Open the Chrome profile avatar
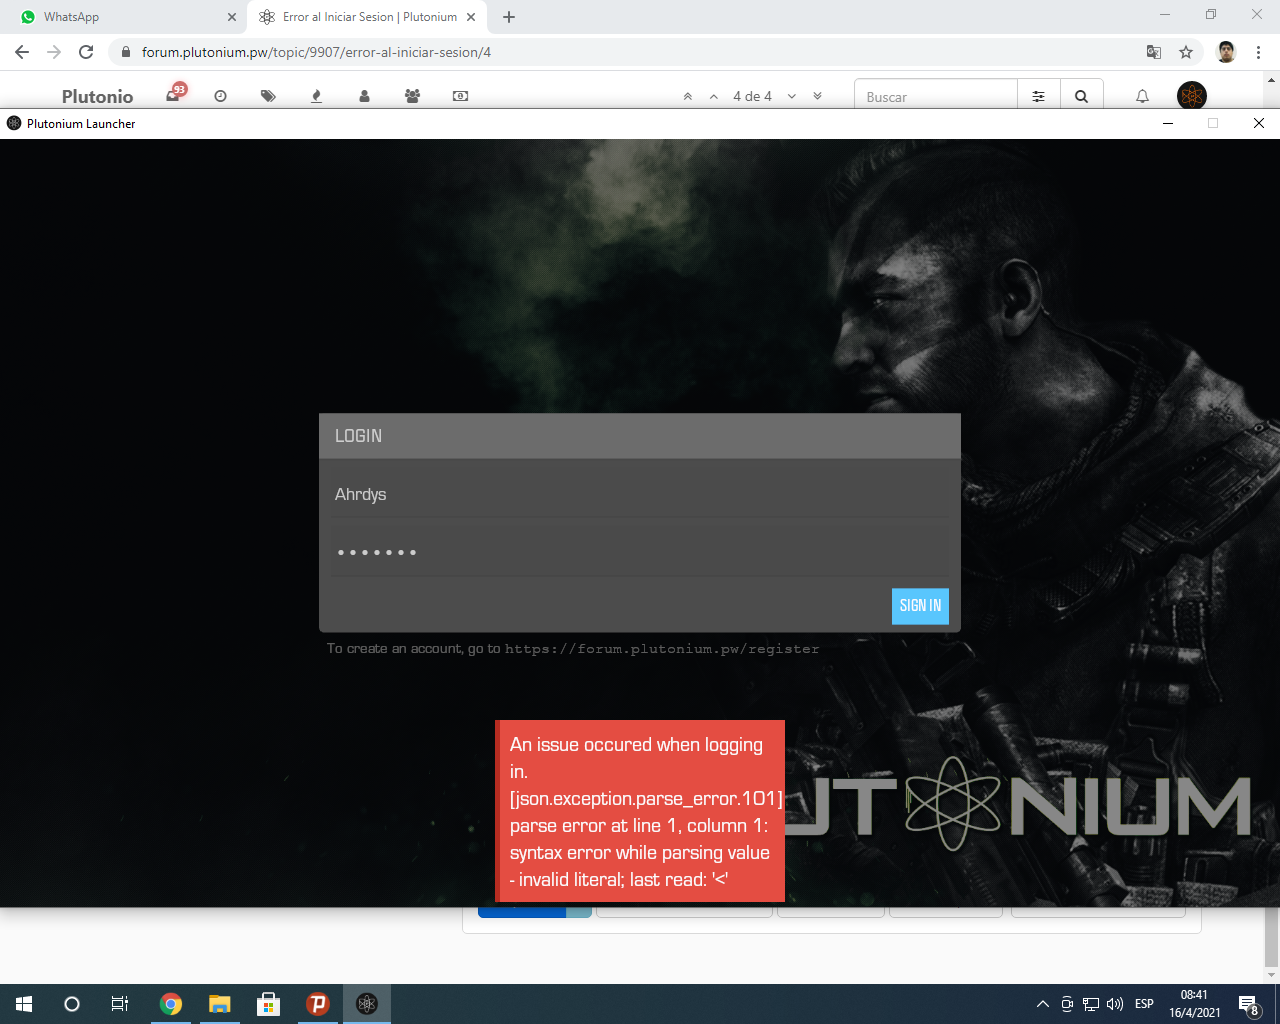1280x1024 pixels. pos(1226,52)
